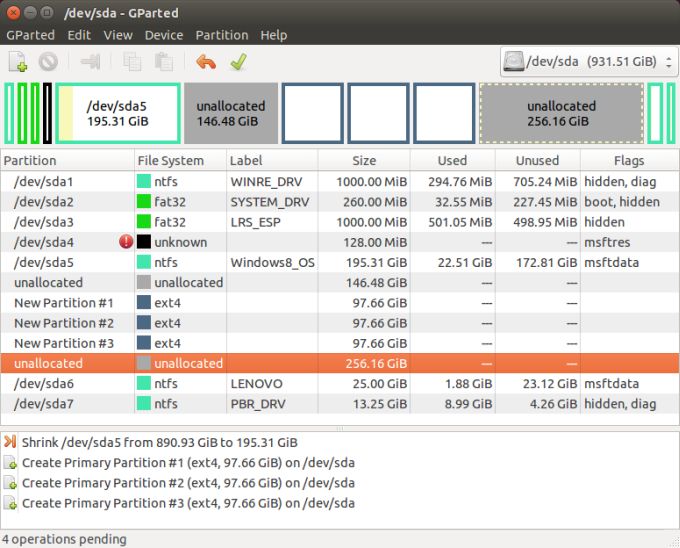
Task: Click the New partition toolbar icon
Action: [19, 62]
